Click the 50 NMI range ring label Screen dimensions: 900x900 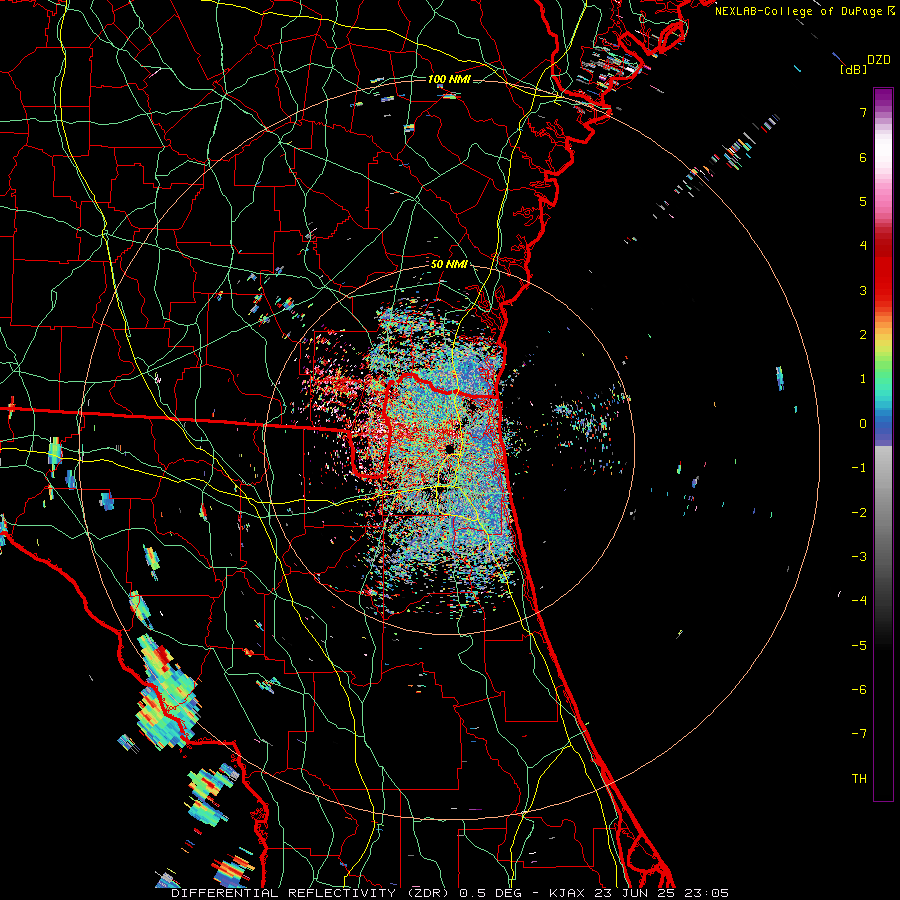(x=449, y=264)
